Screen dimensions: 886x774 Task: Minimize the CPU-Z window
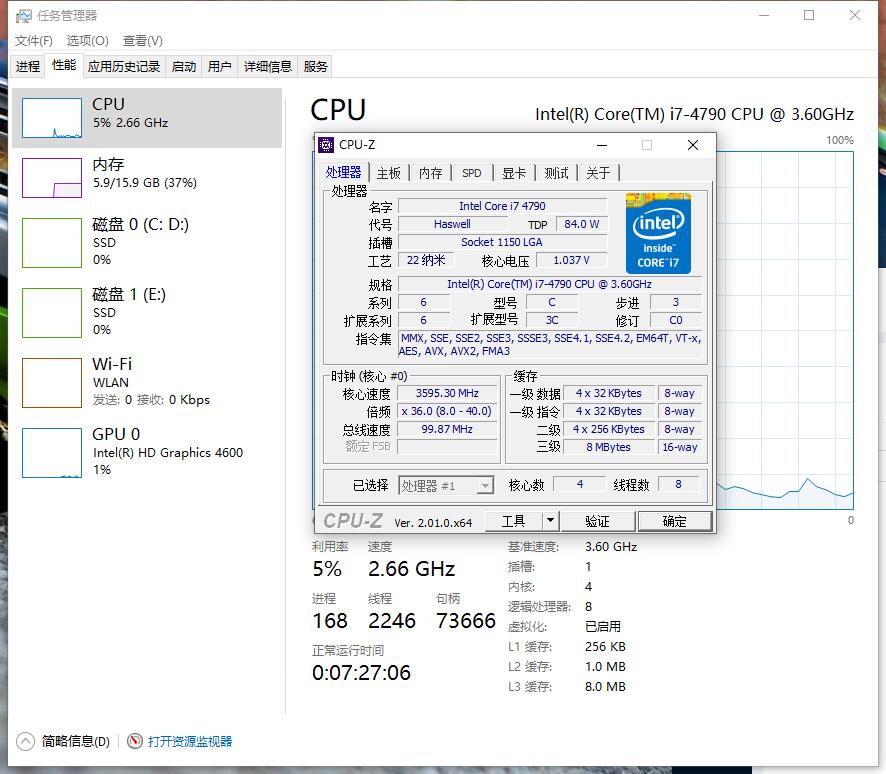pos(602,145)
